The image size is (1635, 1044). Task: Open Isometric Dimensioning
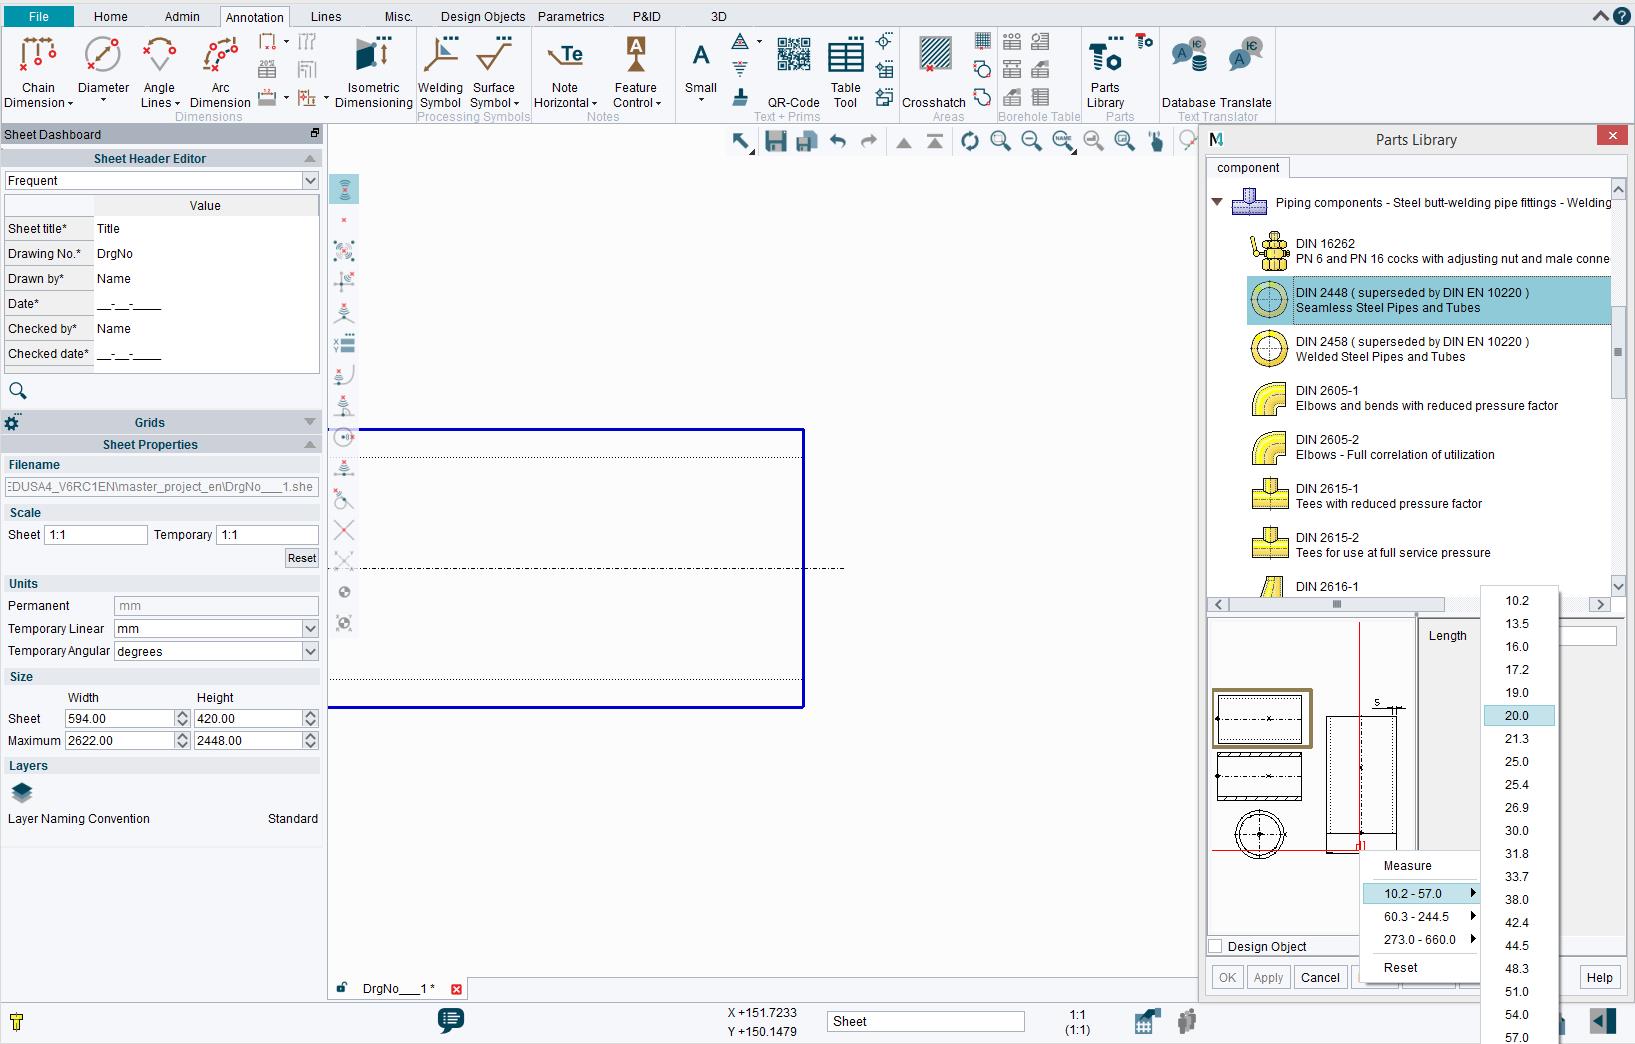[x=373, y=71]
